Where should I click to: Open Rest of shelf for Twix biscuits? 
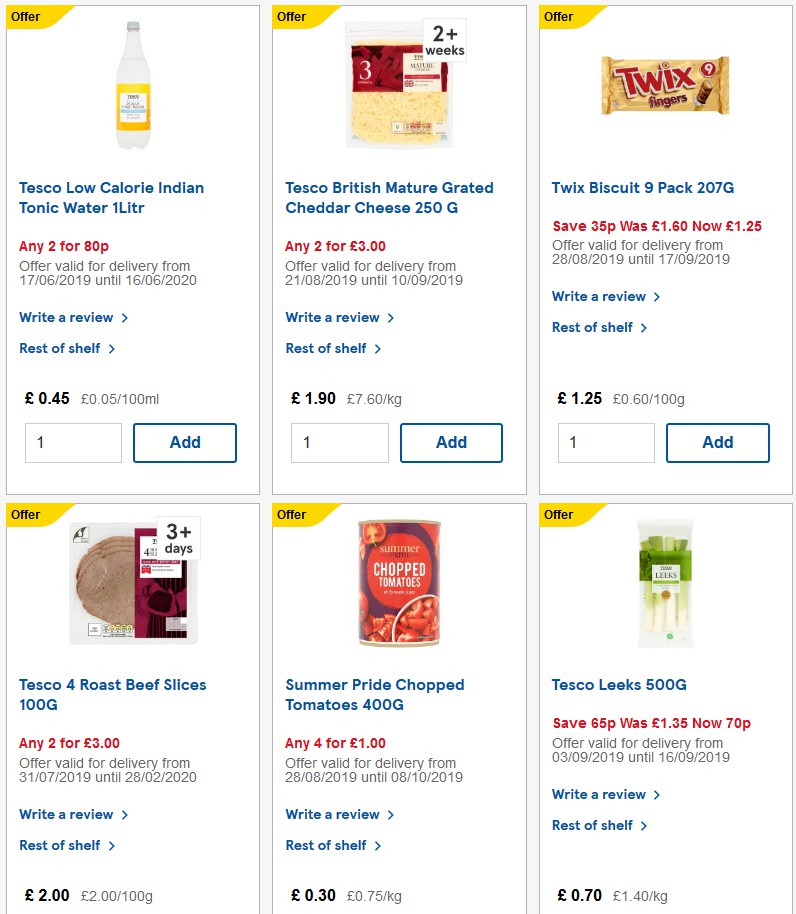click(x=592, y=327)
